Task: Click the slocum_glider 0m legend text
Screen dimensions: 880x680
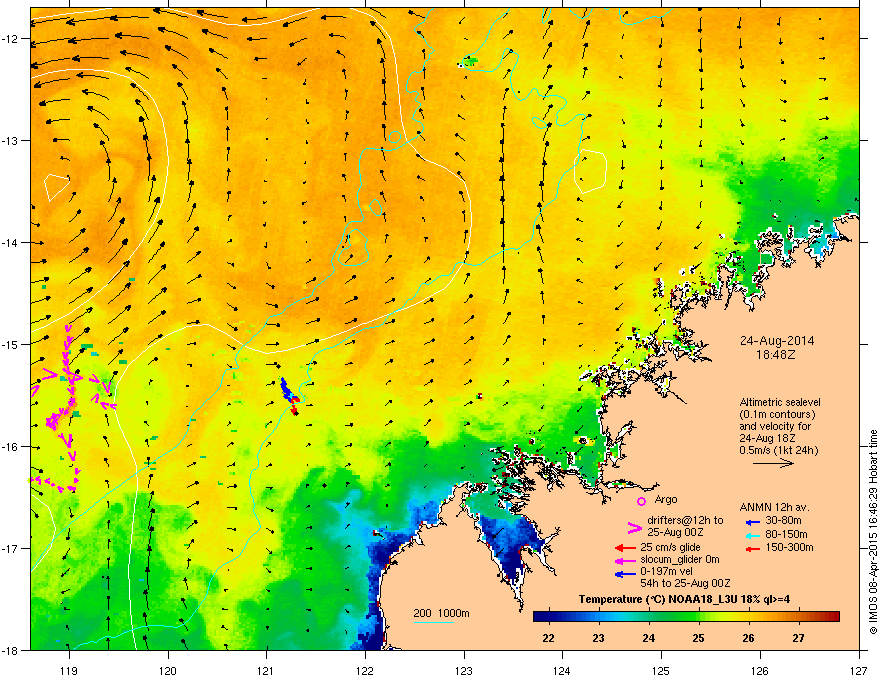Action: coord(680,559)
